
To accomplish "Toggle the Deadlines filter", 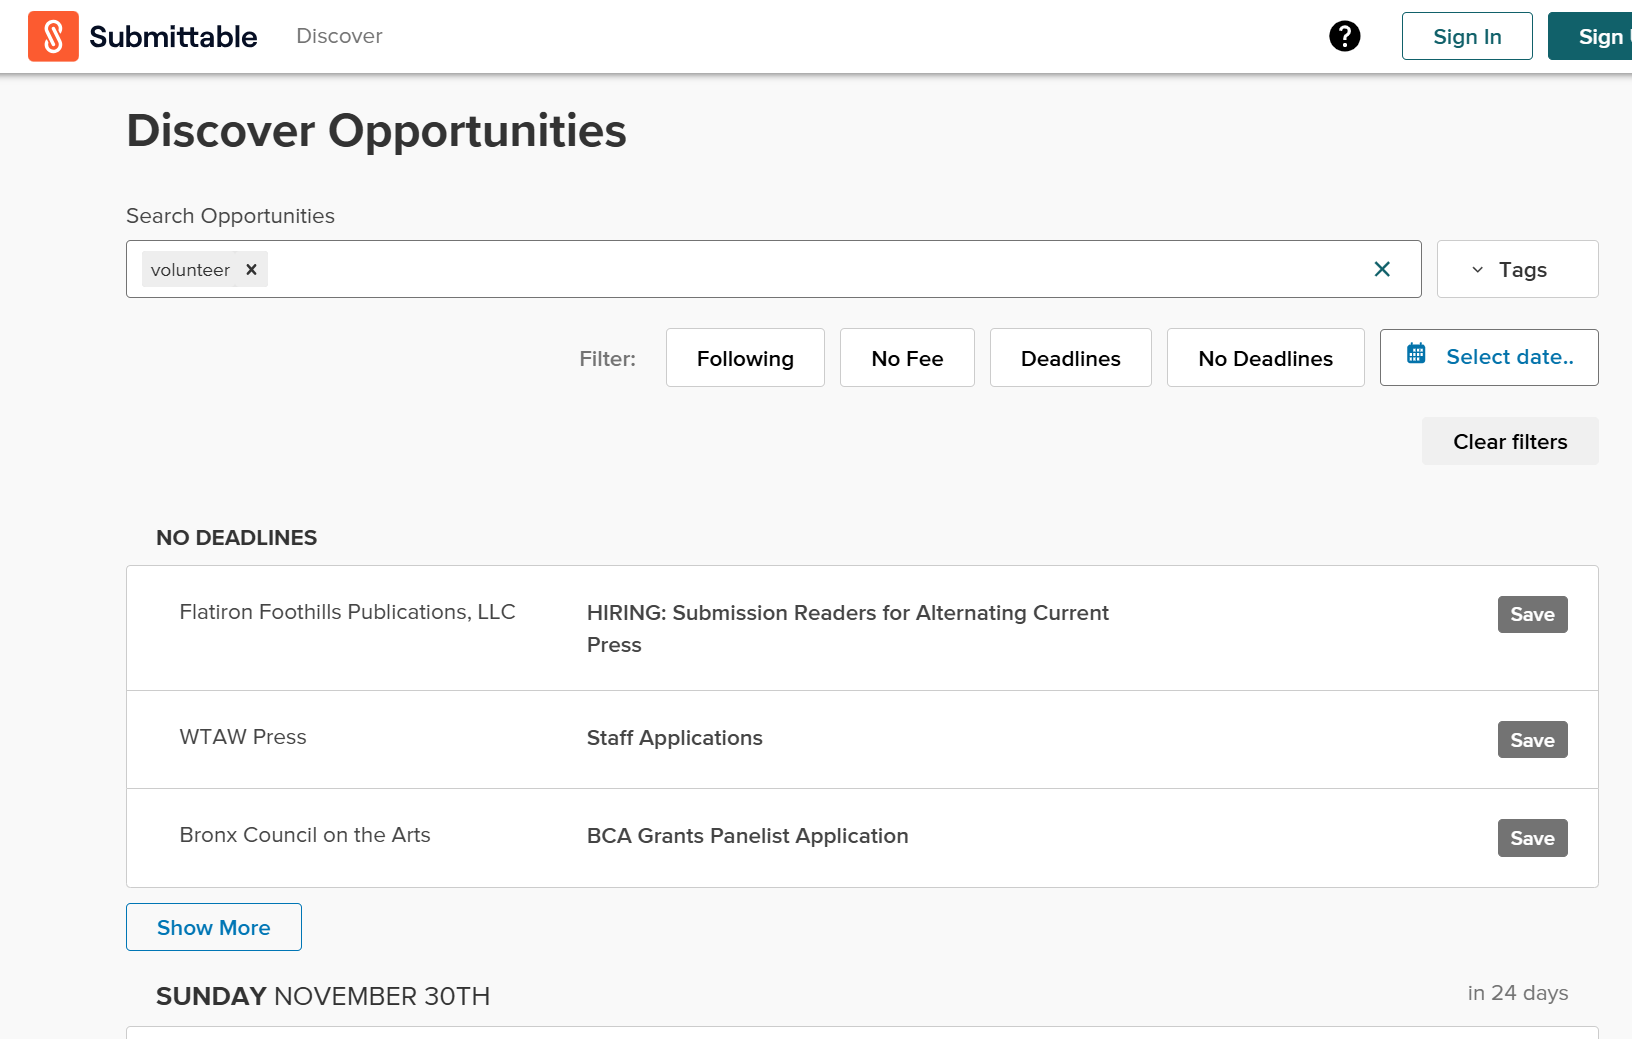I will click(x=1070, y=358).
